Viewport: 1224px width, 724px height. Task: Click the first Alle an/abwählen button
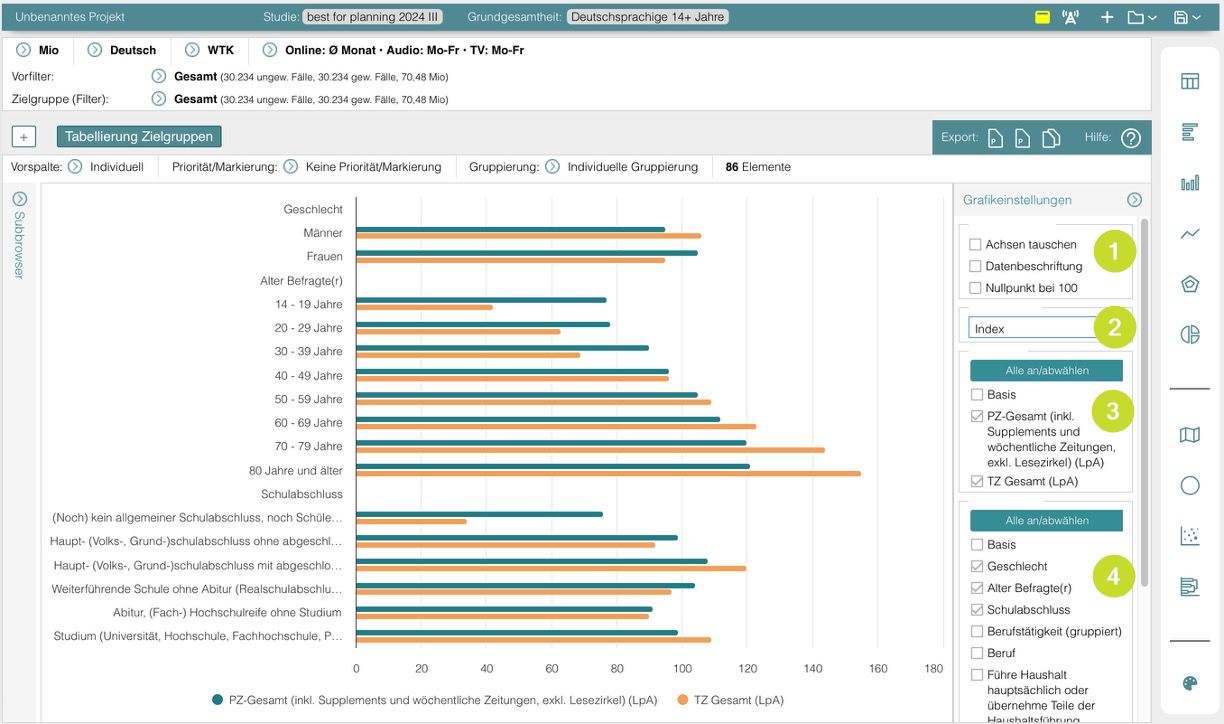click(1046, 371)
